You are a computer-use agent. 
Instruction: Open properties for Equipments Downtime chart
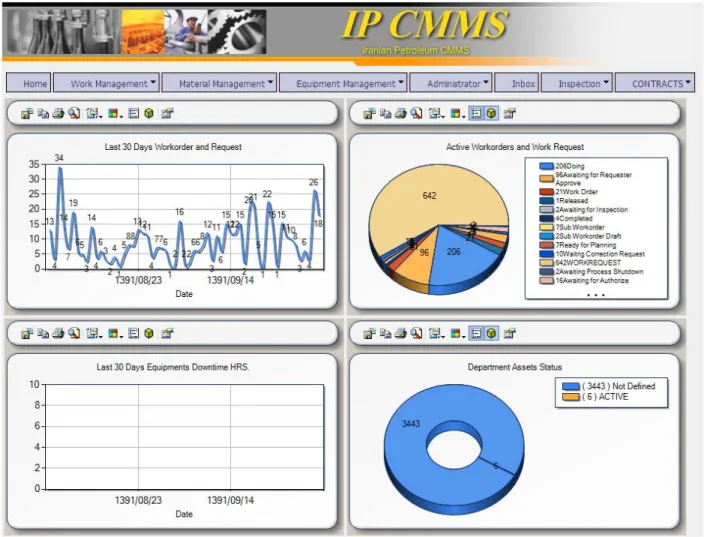[167, 334]
